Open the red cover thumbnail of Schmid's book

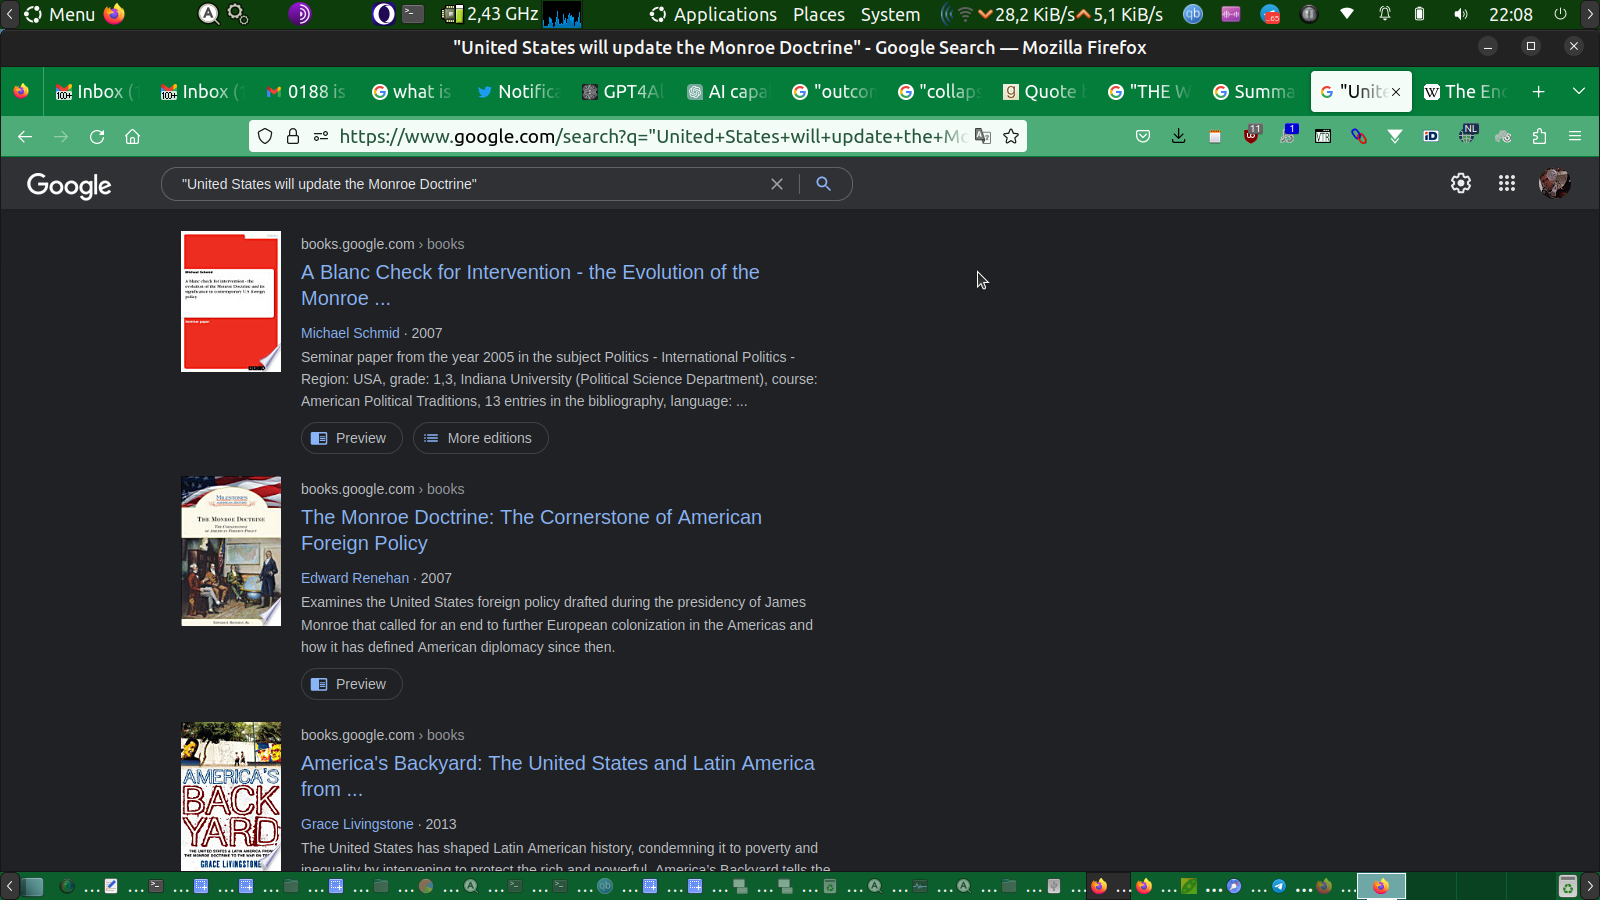click(x=231, y=302)
